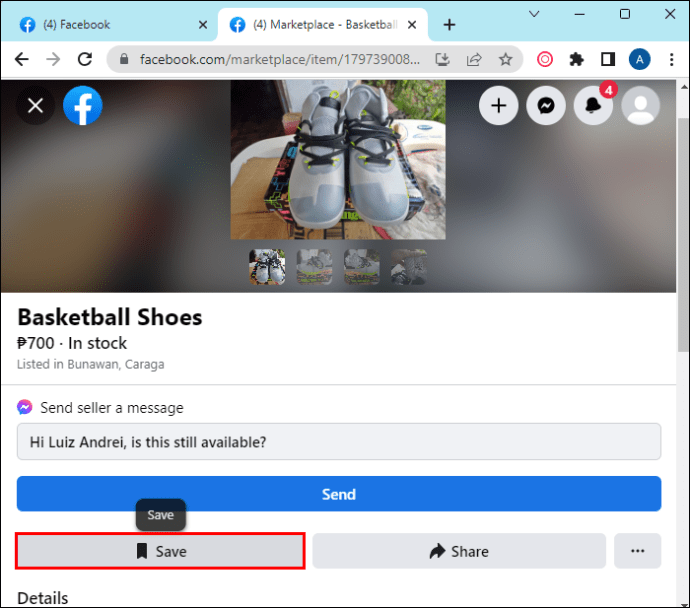Open the Chrome three-dot menu
The image size is (690, 608).
(x=671, y=59)
